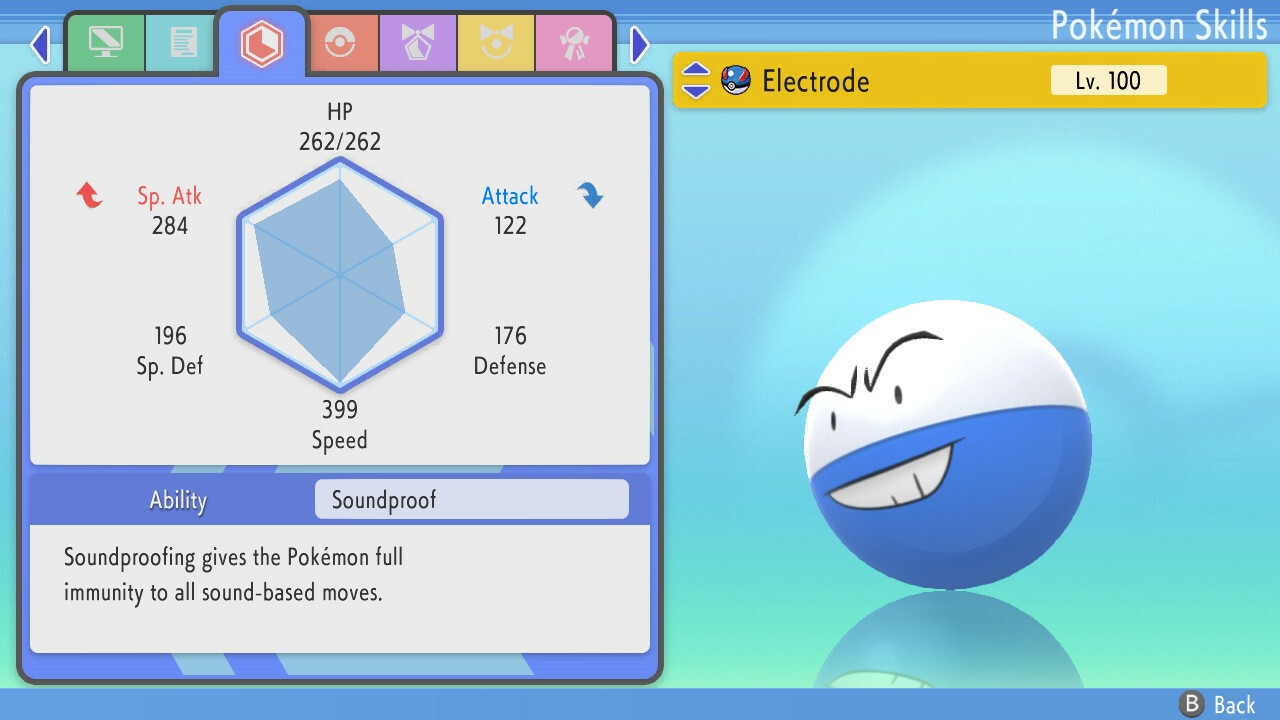Screen dimensions: 1280x720
Task: Select the Attack stat label
Action: click(x=510, y=196)
